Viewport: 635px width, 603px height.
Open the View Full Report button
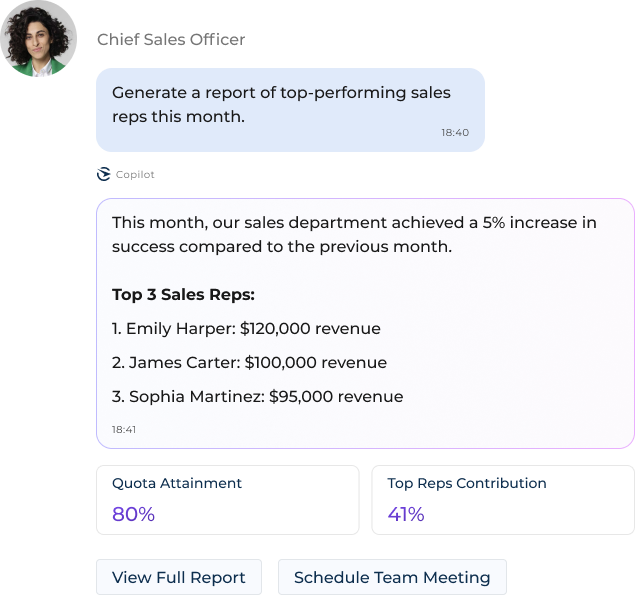(x=179, y=577)
